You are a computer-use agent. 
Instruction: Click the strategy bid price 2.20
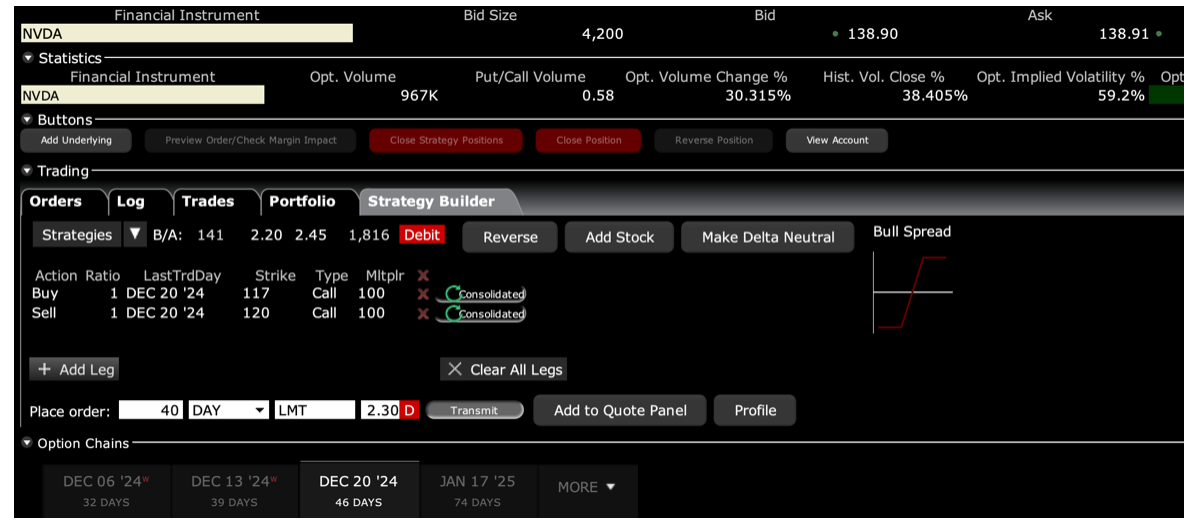[267, 235]
